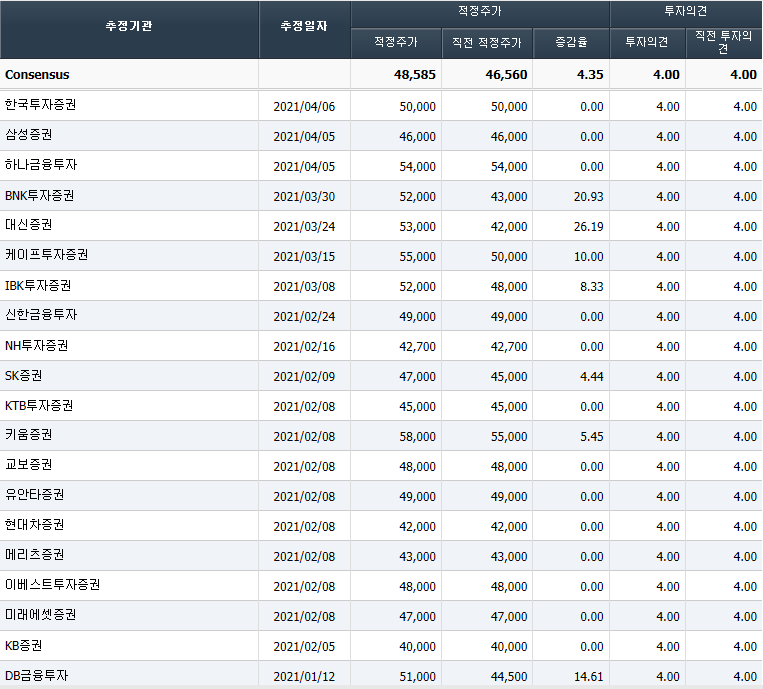Select 케이프투자증권 row name
Image resolution: width=763 pixels, height=689 pixels.
[47, 254]
